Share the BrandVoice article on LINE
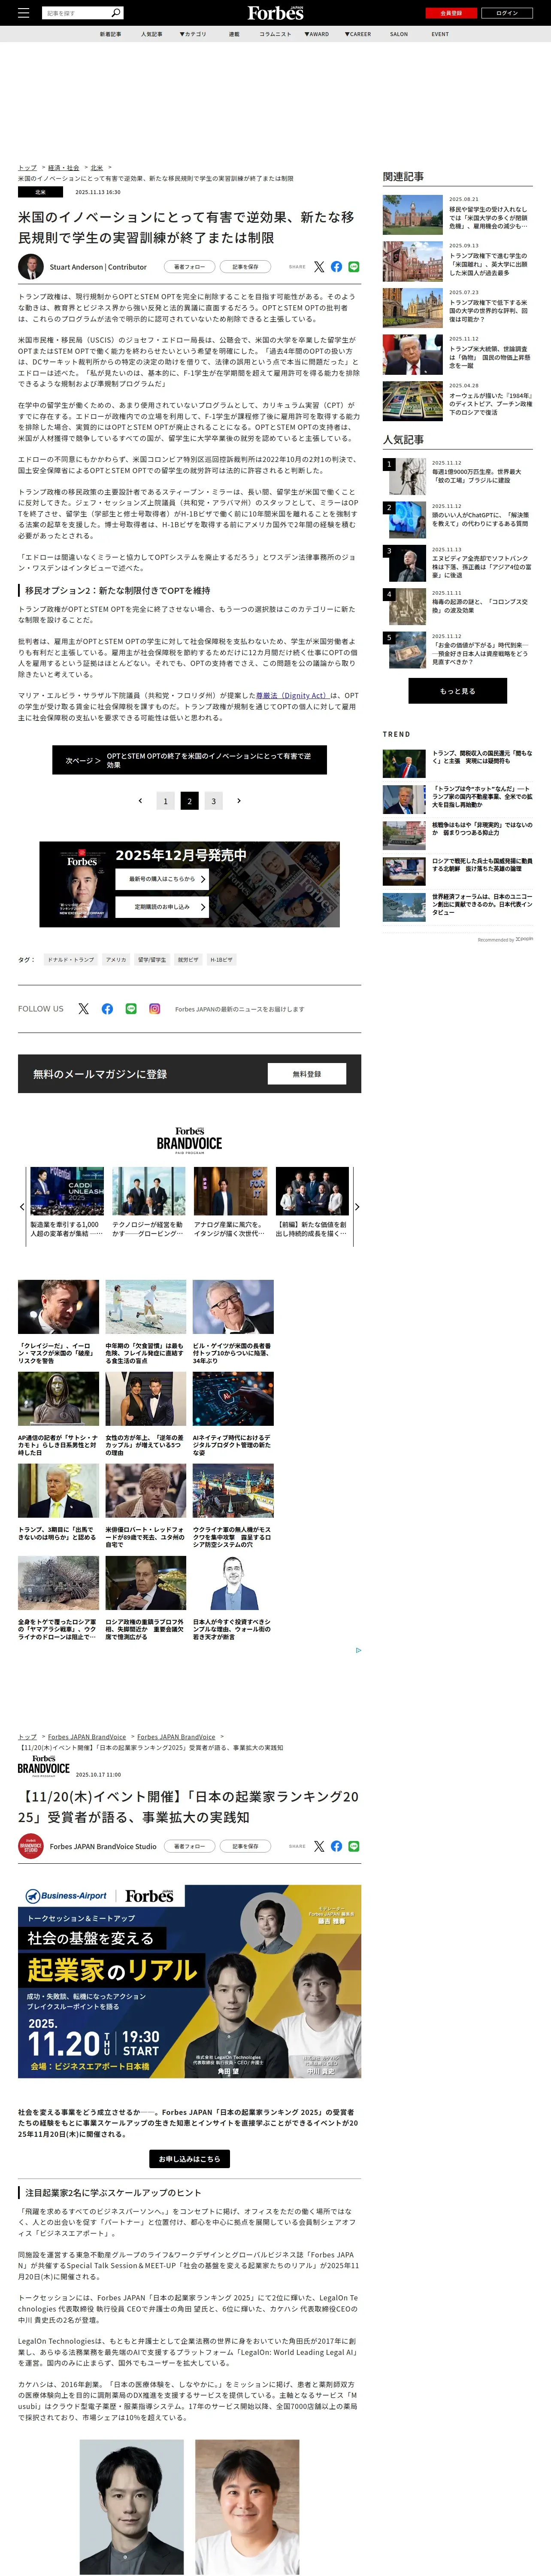Screen dimensions: 551x2576 pos(354,1846)
